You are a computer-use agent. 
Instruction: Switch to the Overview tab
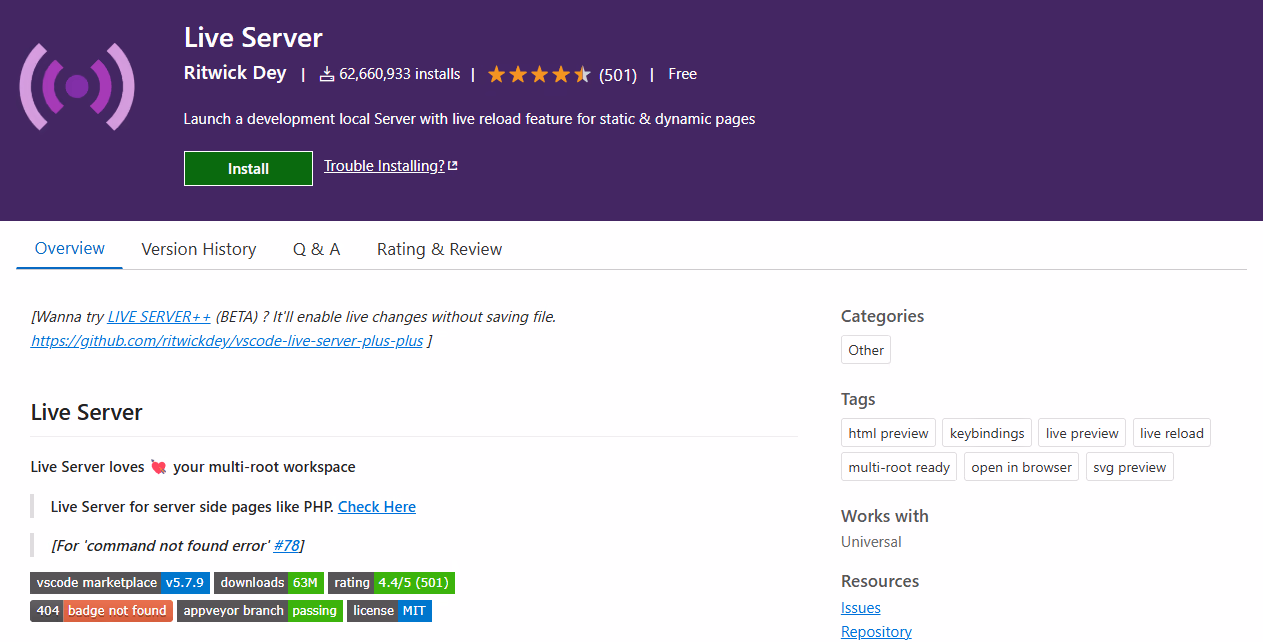[70, 248]
